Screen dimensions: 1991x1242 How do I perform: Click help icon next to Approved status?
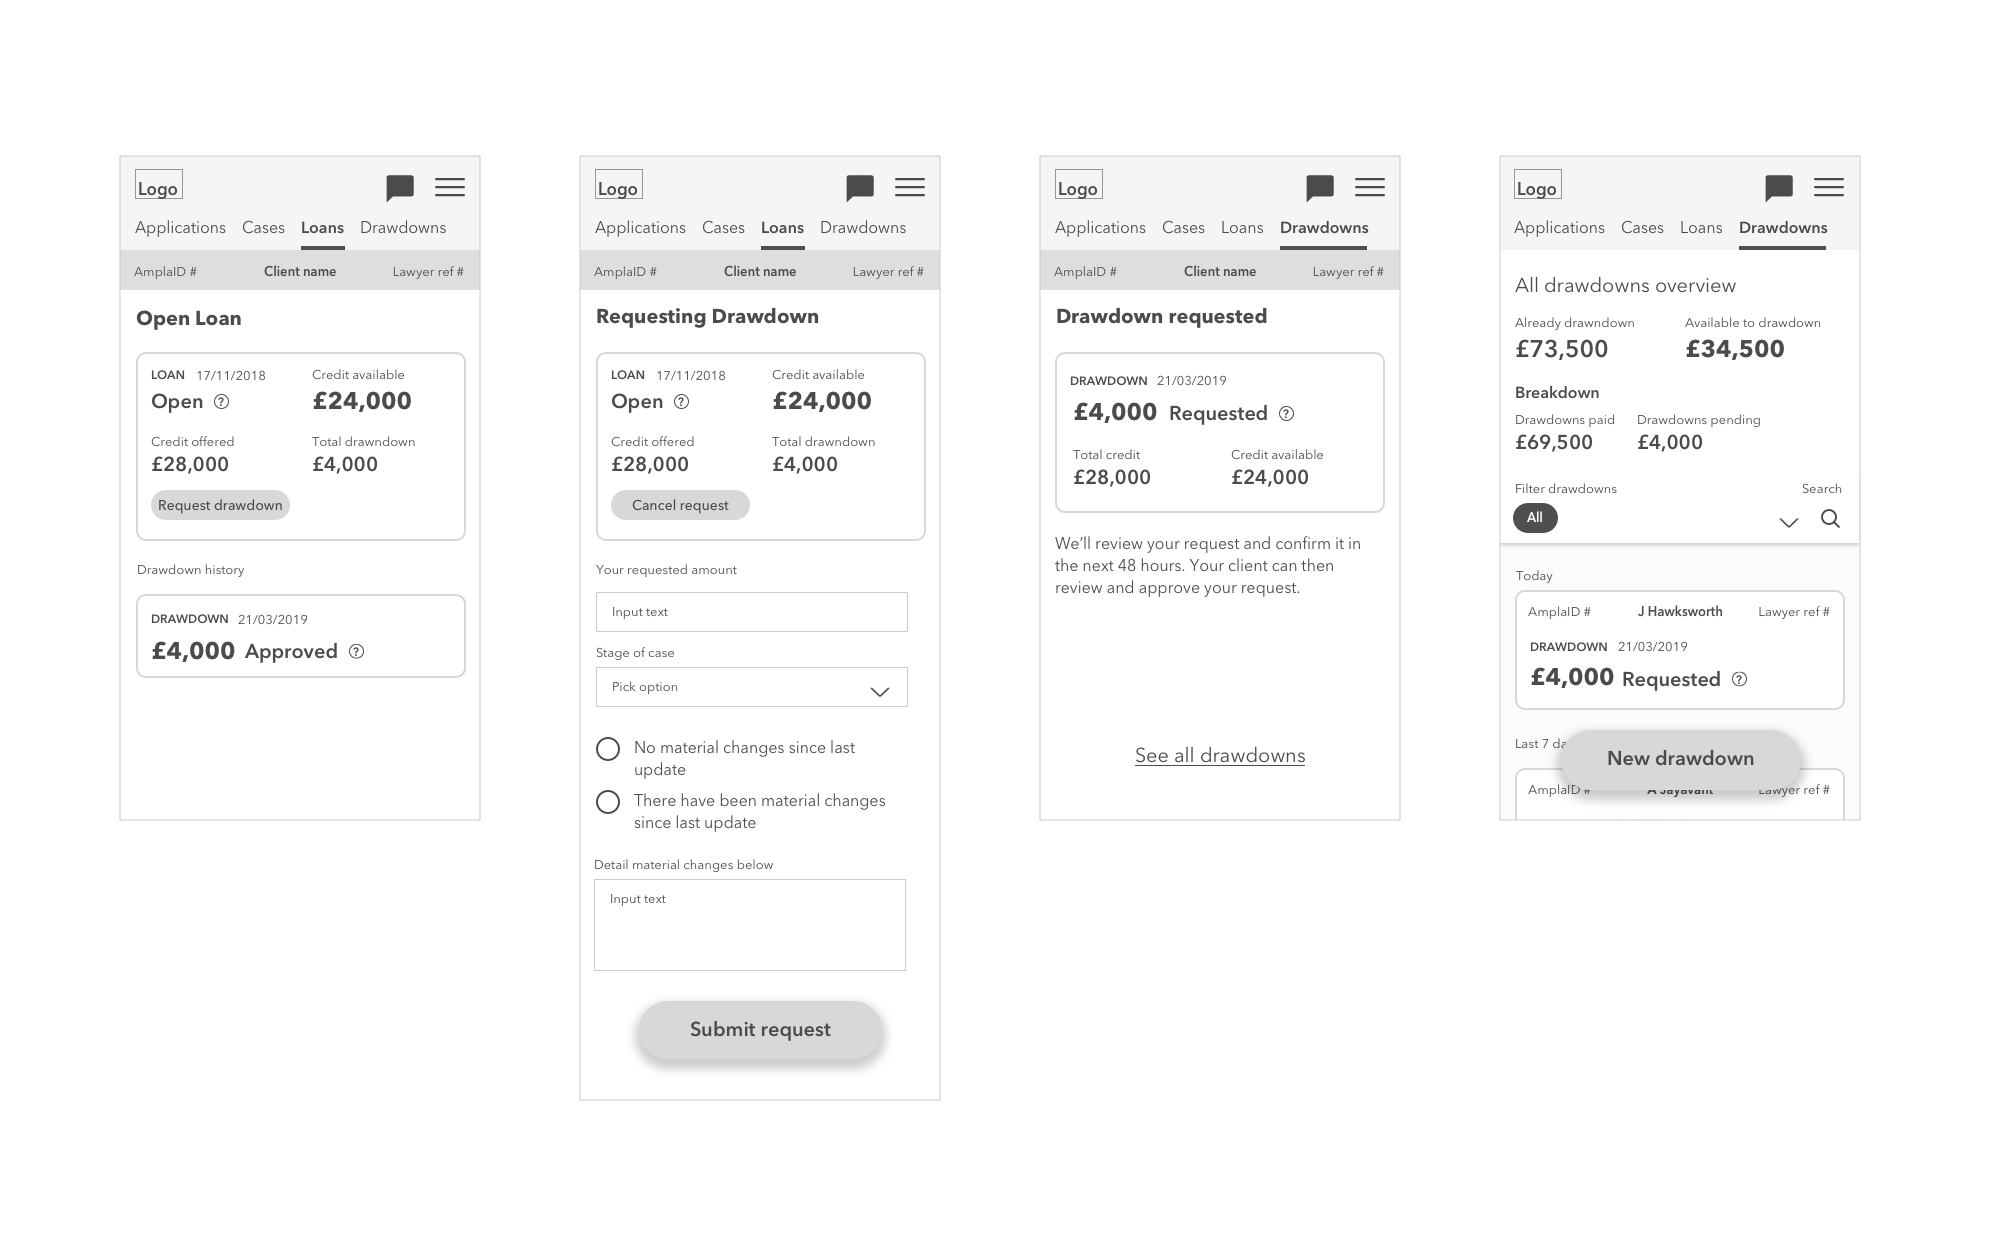[x=356, y=652]
